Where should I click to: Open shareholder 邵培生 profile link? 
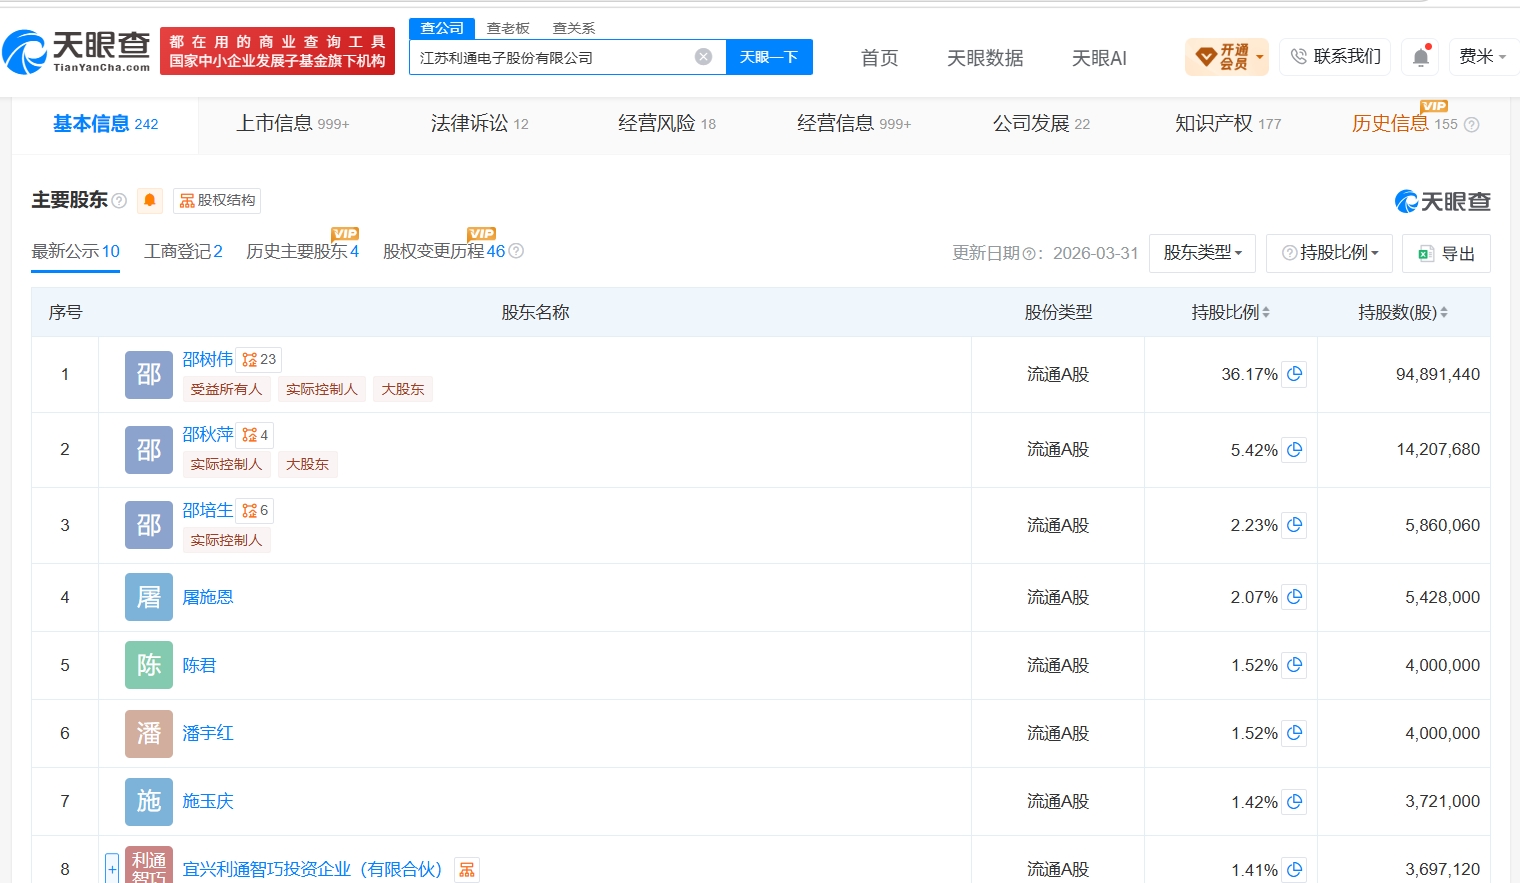[x=208, y=510]
